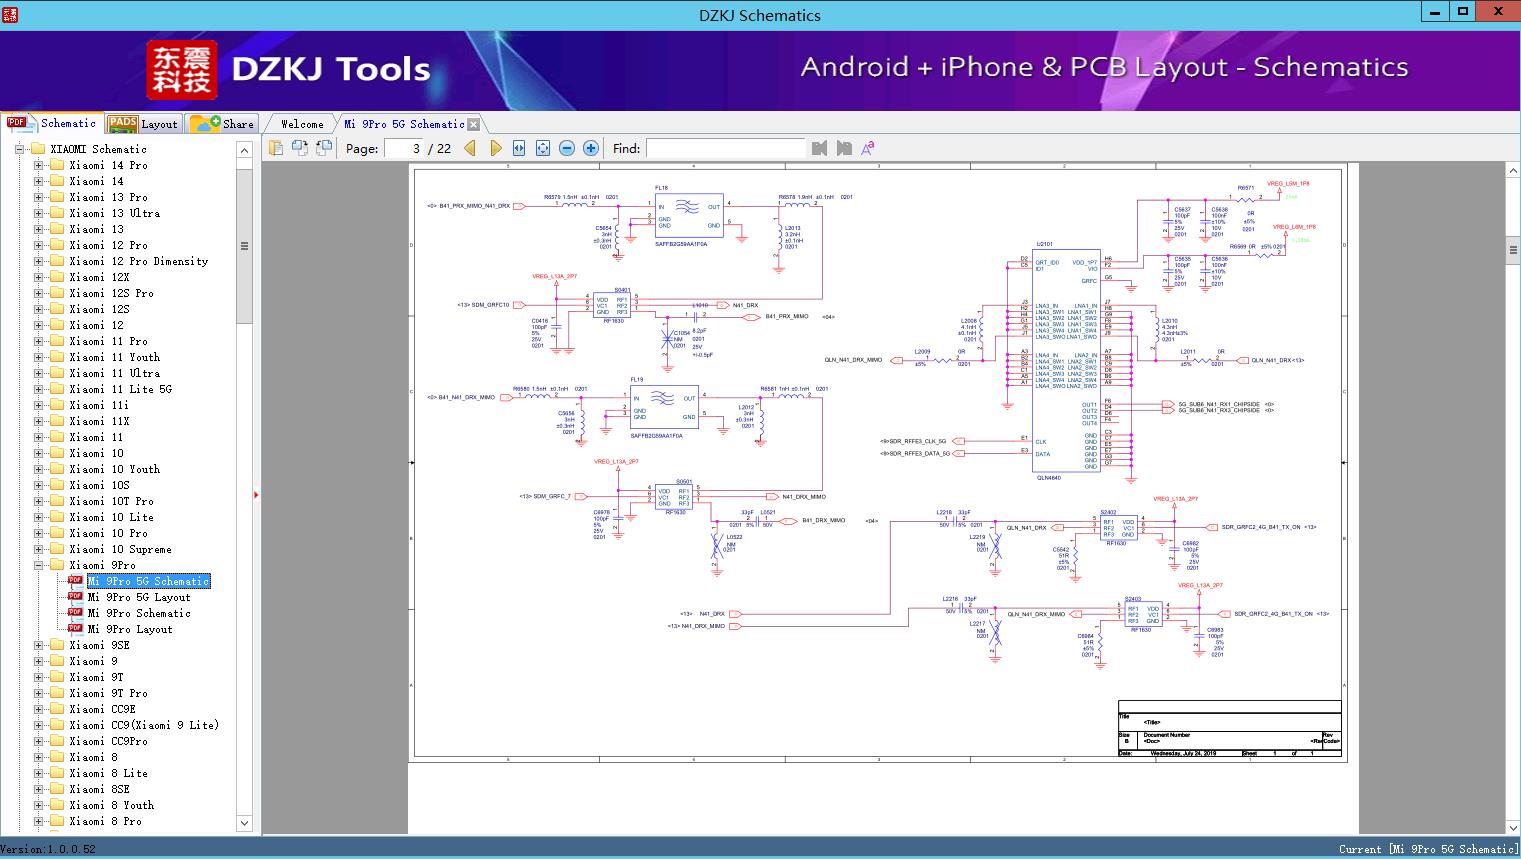This screenshot has height=859, width=1521.
Task: Click the folder icon beside Xiaomi 13 Ultra
Action: click(x=57, y=213)
